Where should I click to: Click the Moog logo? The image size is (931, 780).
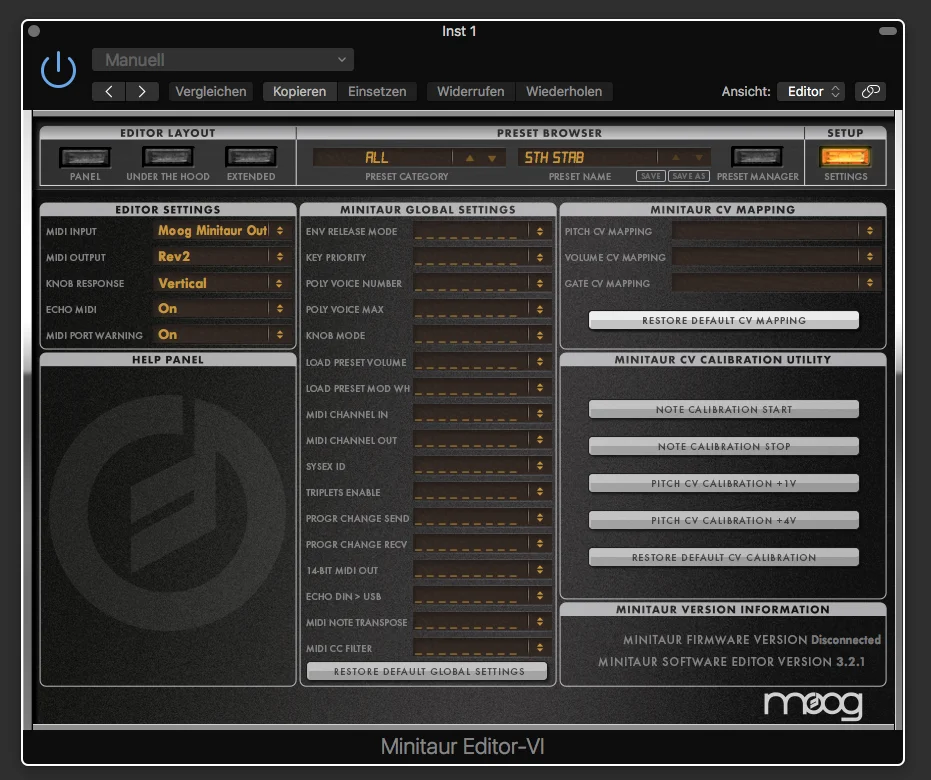point(813,705)
